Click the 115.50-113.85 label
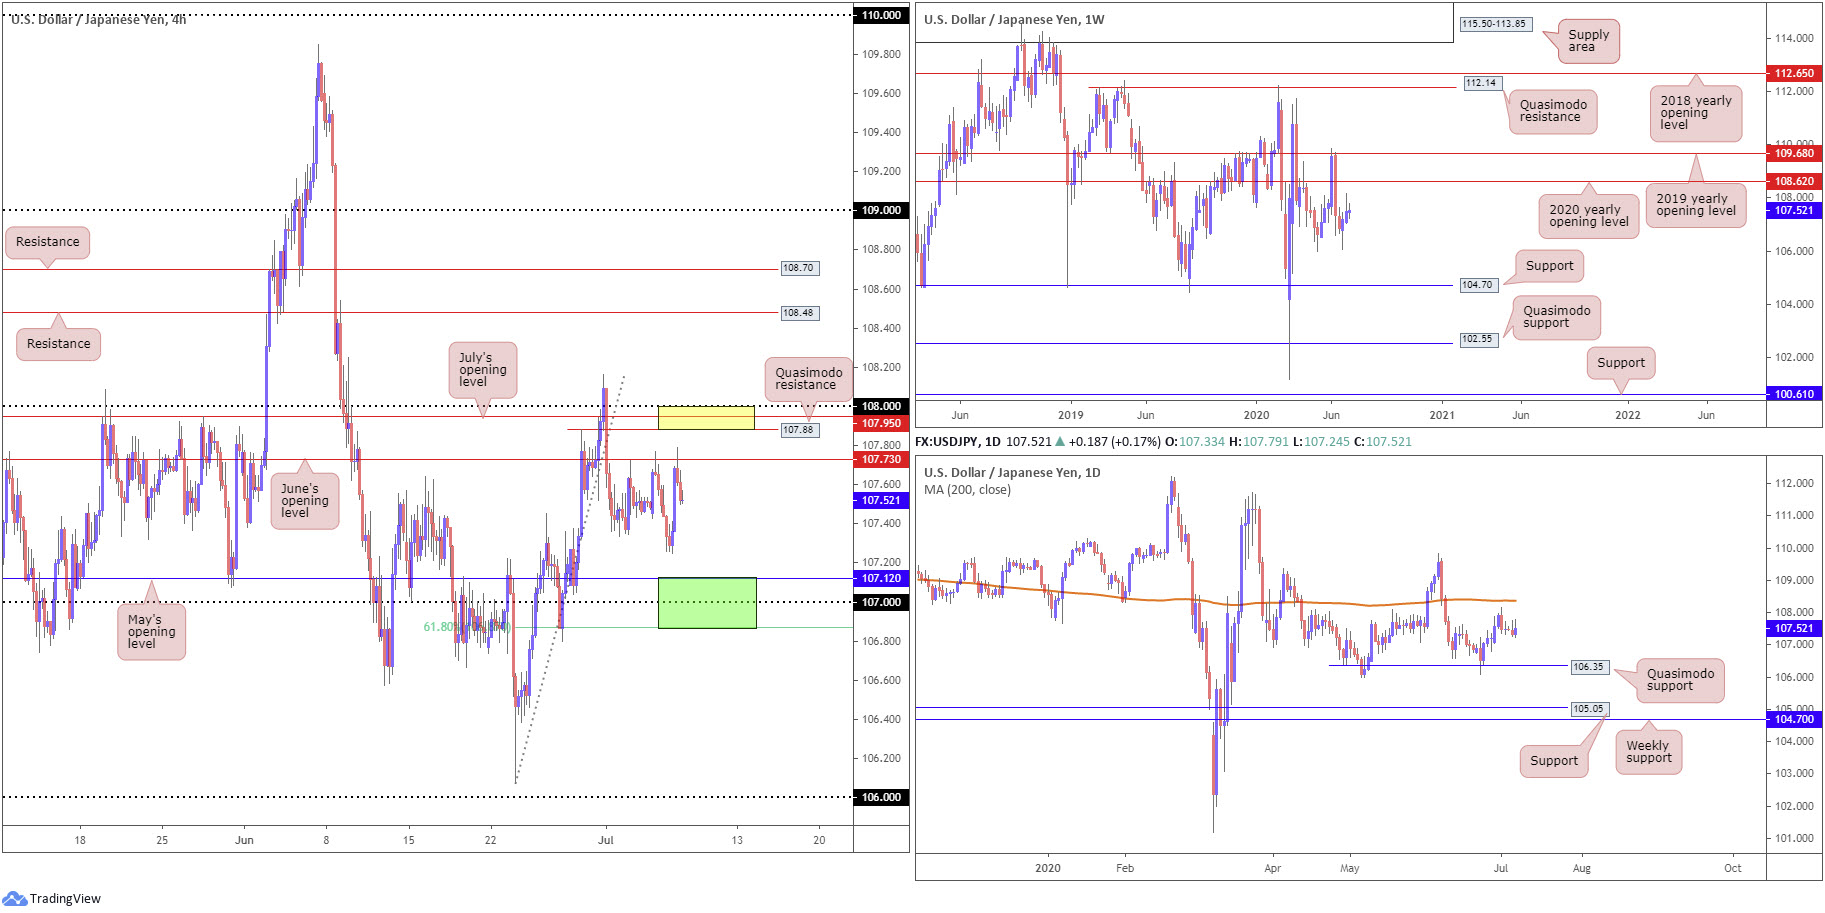This screenshot has width=1825, height=913. pyautogui.click(x=1495, y=24)
